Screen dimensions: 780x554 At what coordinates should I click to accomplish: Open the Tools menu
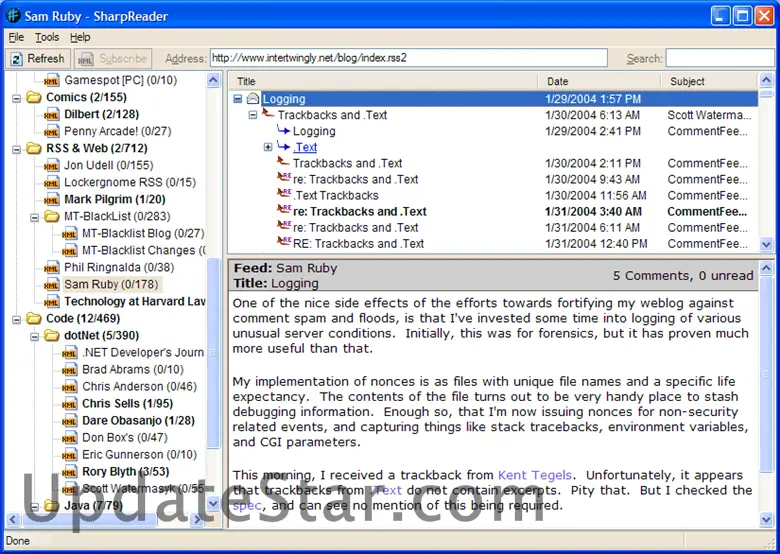(47, 37)
